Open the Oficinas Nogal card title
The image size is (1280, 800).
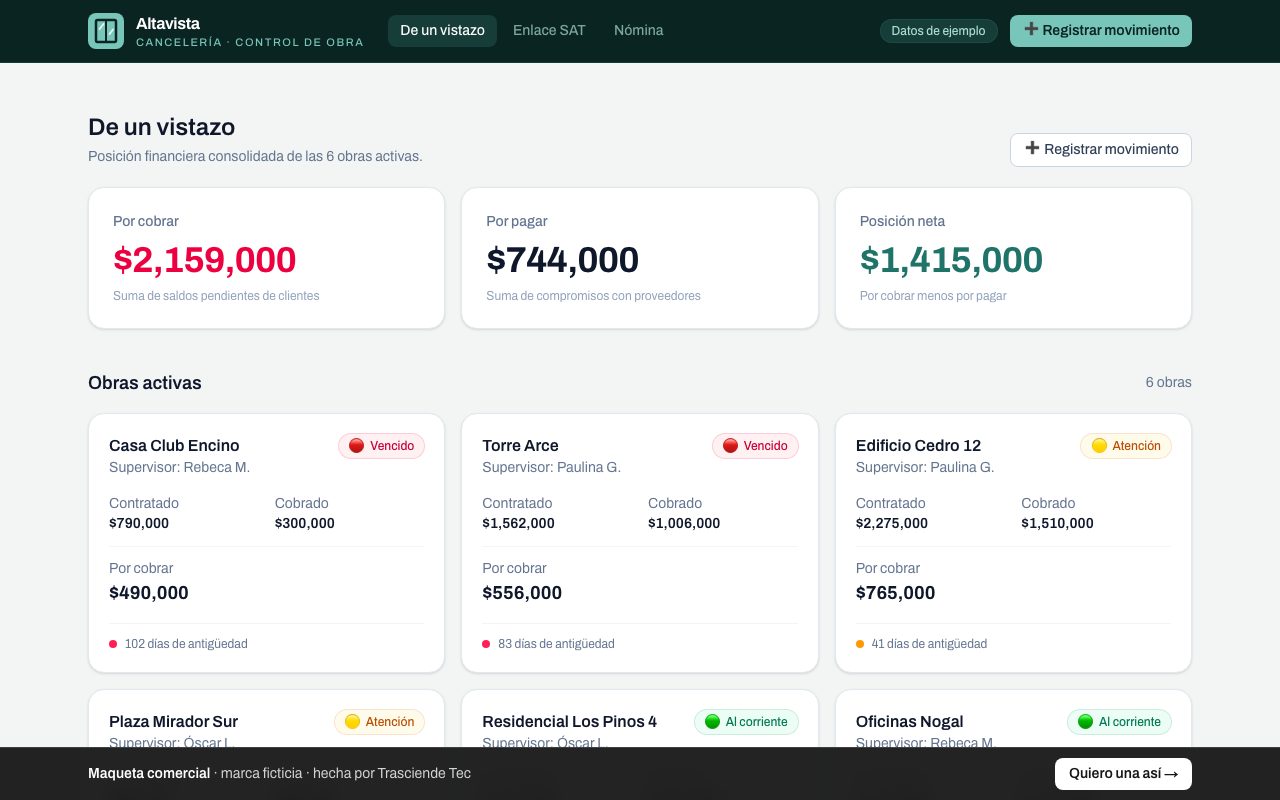pos(910,722)
